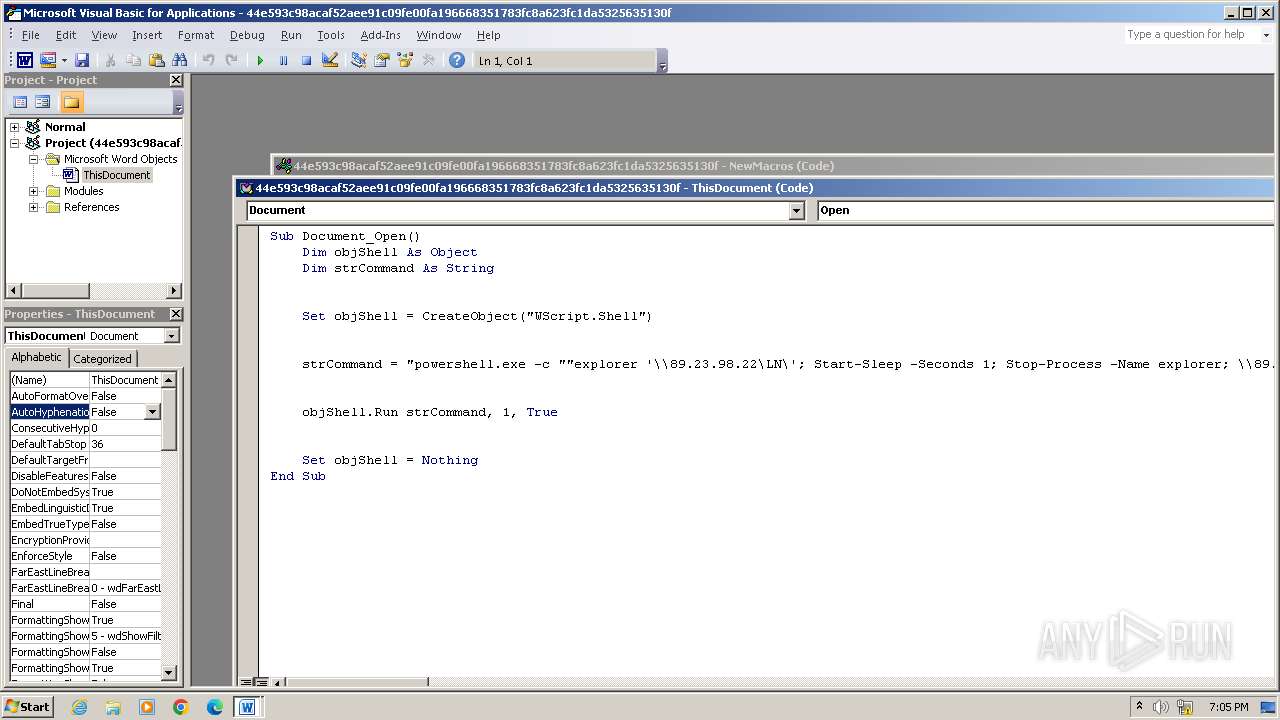This screenshot has height=720, width=1280.
Task: Toggle Design Mode icon
Action: tap(330, 61)
